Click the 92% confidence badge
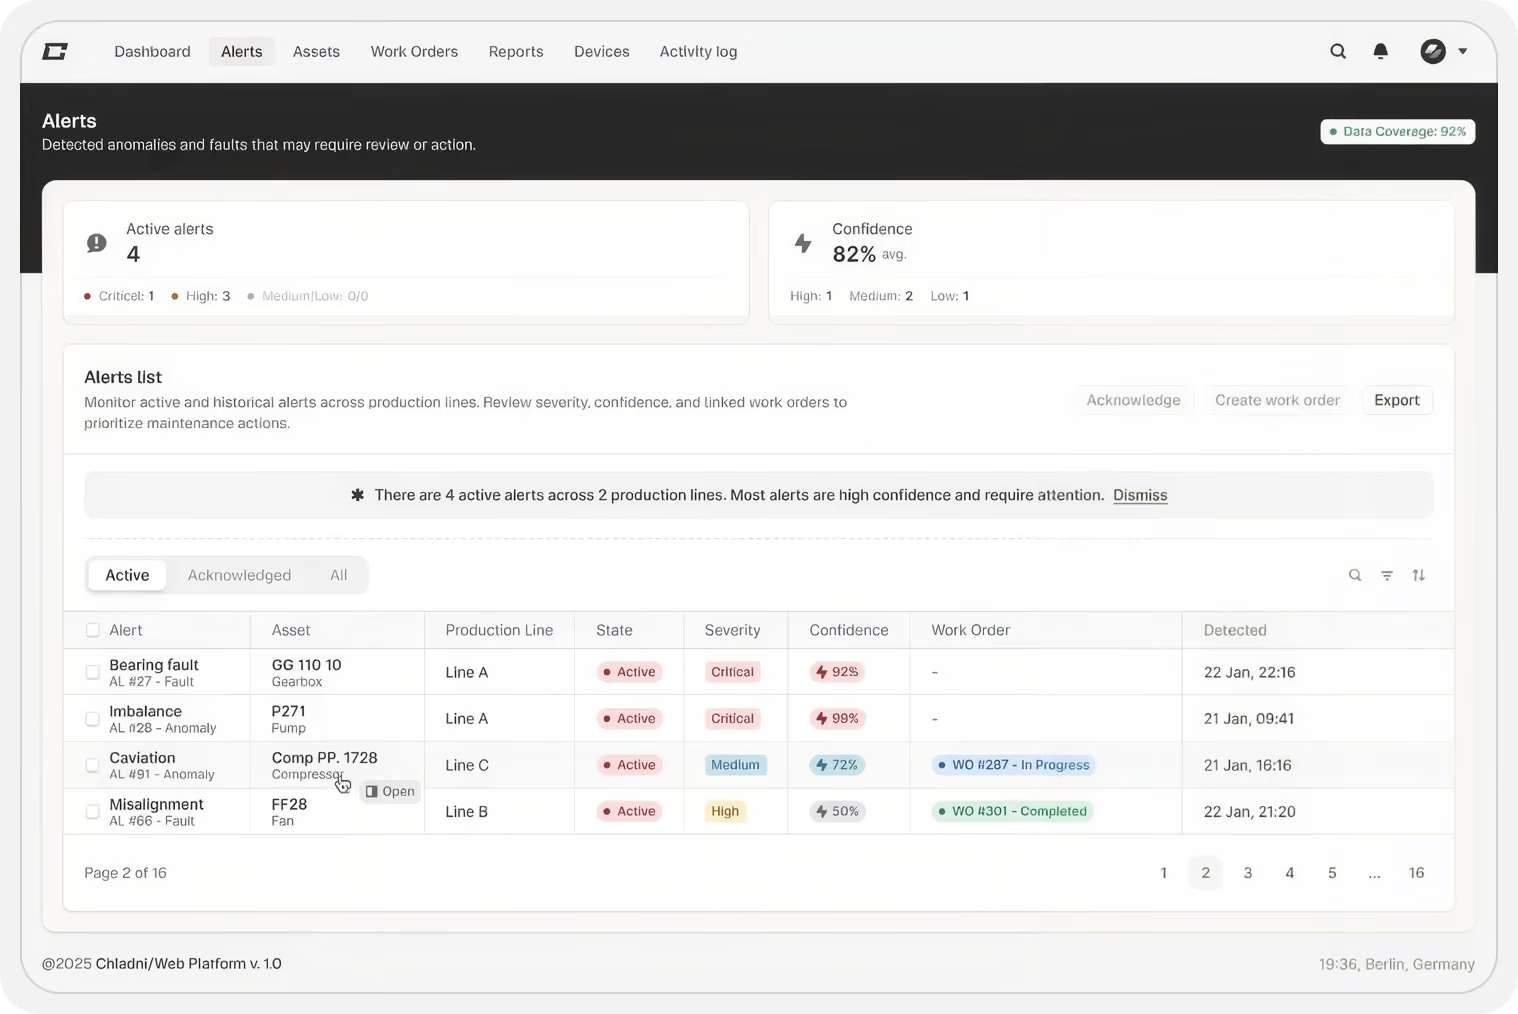Screen dimensions: 1518x1014 click(837, 672)
